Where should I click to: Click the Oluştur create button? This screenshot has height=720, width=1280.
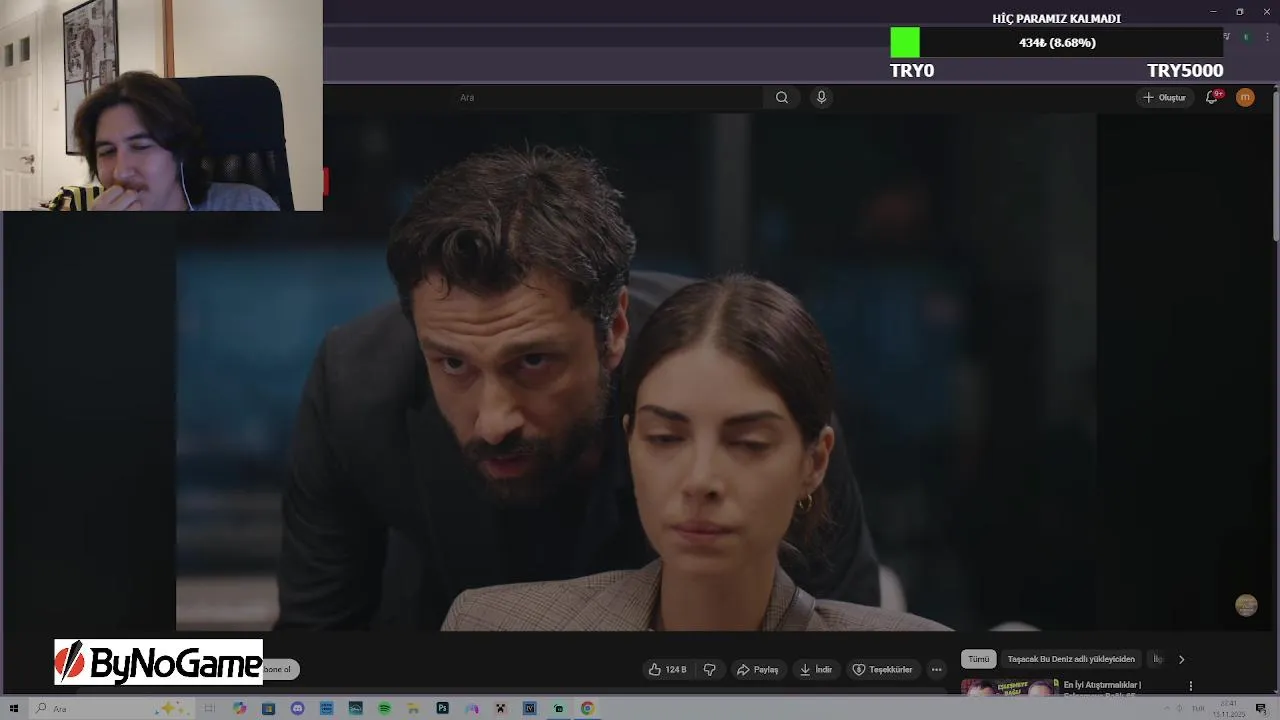pos(1164,97)
